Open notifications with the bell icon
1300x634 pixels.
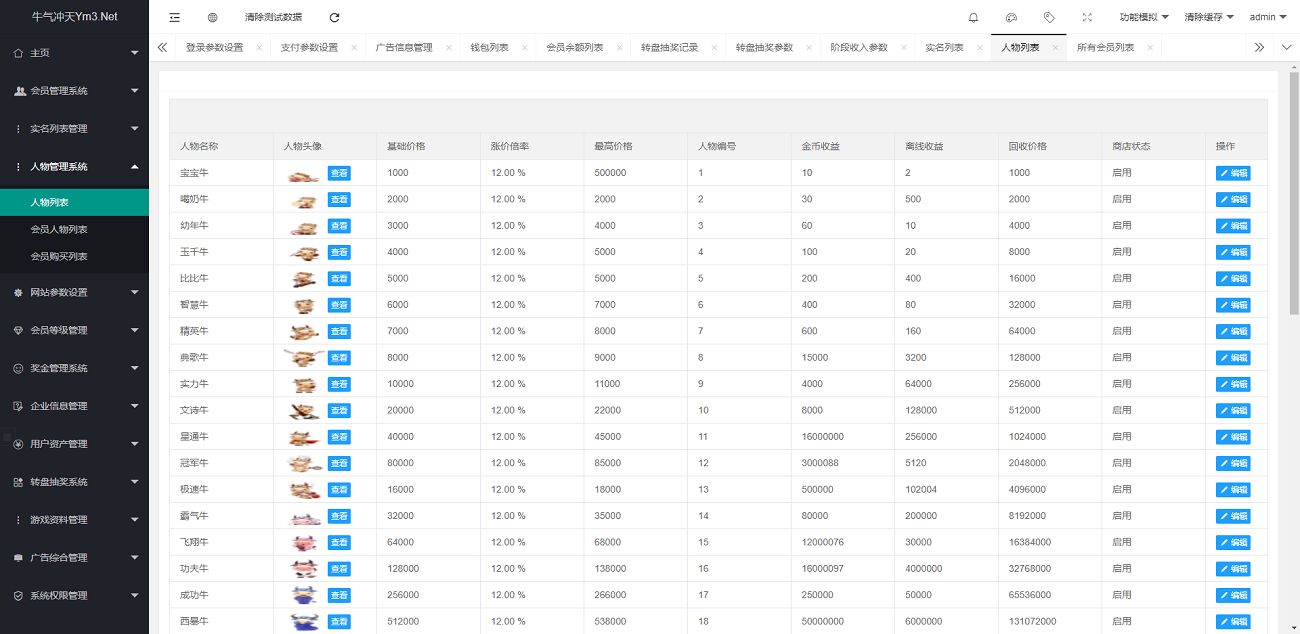point(973,17)
